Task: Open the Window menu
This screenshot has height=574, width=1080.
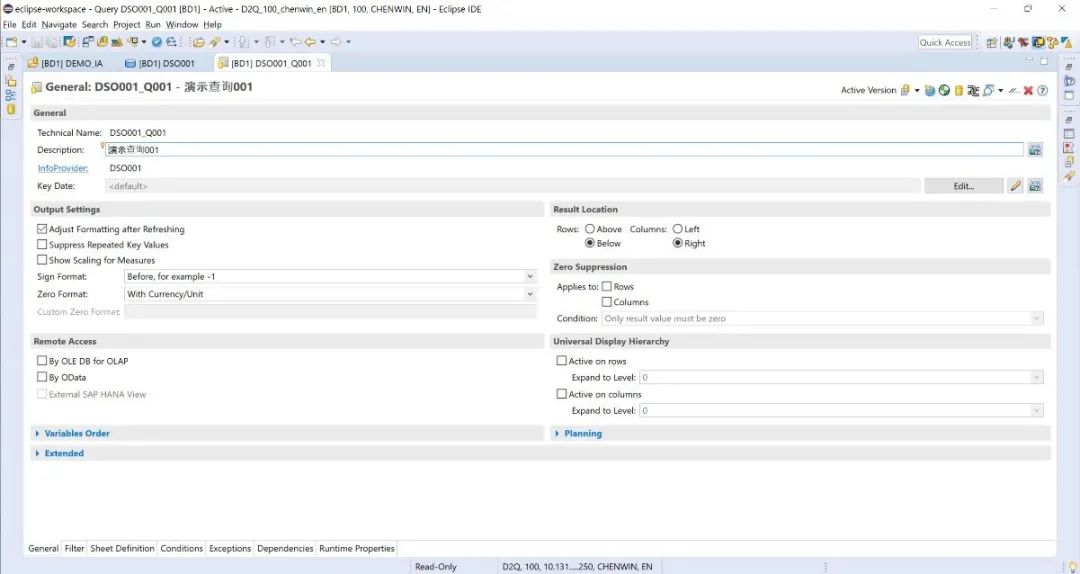Action: [182, 24]
